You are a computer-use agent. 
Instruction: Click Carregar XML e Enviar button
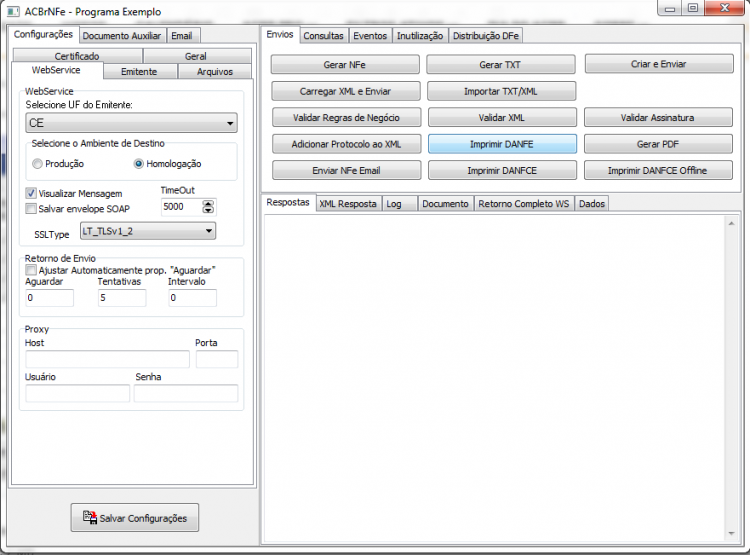click(346, 91)
